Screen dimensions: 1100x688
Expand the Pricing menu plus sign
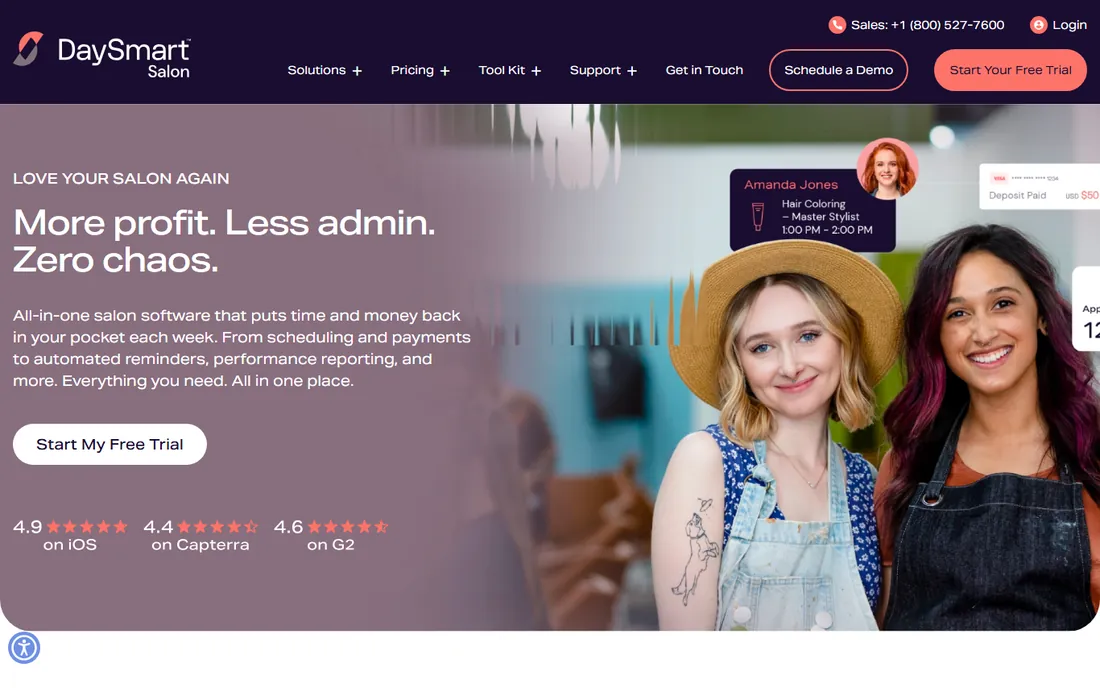click(445, 71)
